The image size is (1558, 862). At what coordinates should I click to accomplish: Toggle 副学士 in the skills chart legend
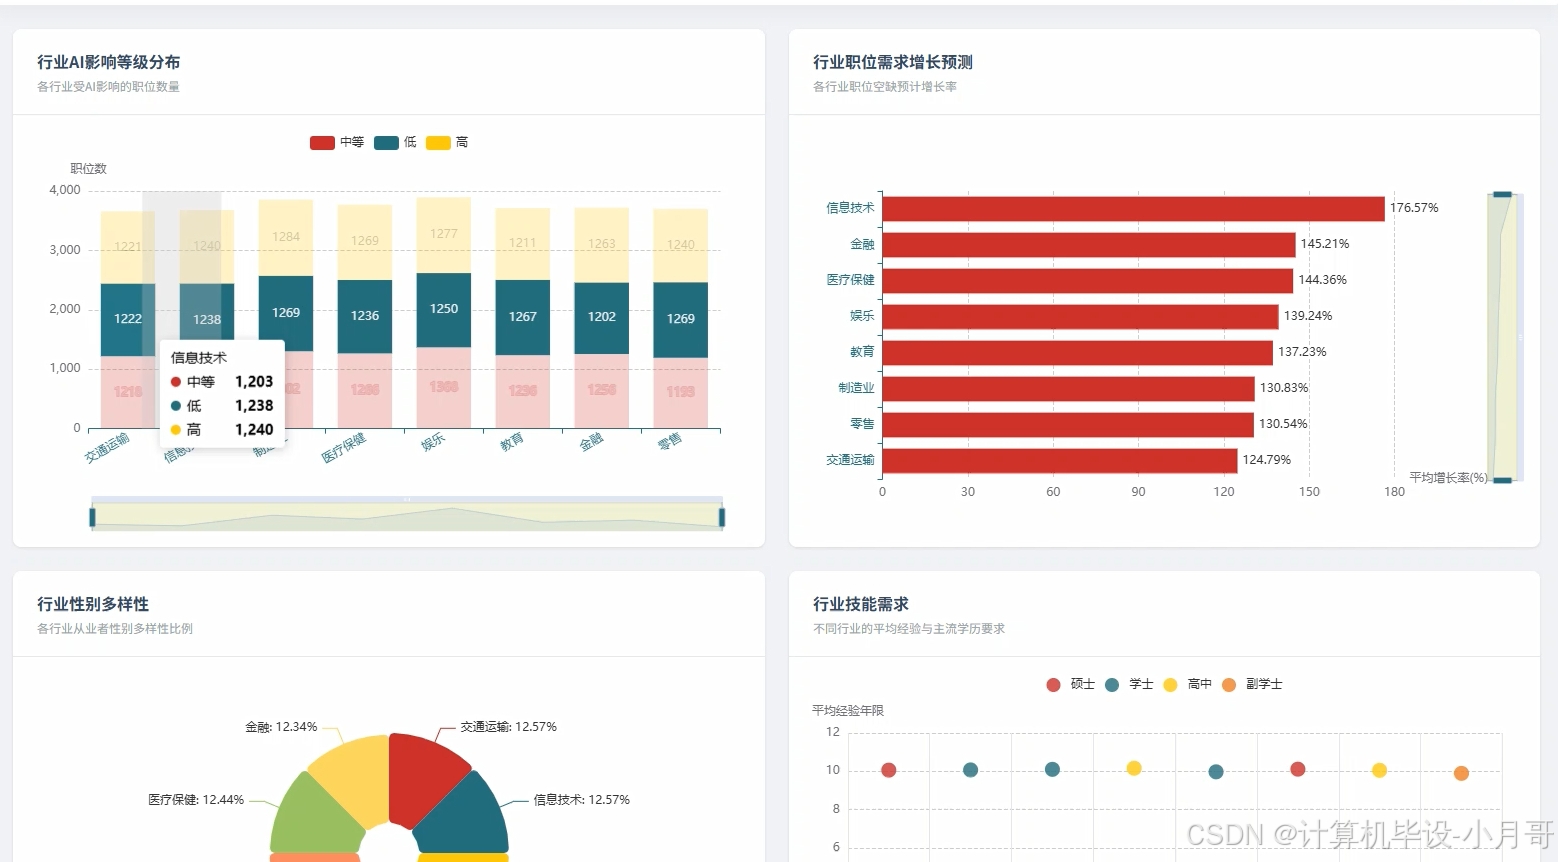[x=1252, y=684]
